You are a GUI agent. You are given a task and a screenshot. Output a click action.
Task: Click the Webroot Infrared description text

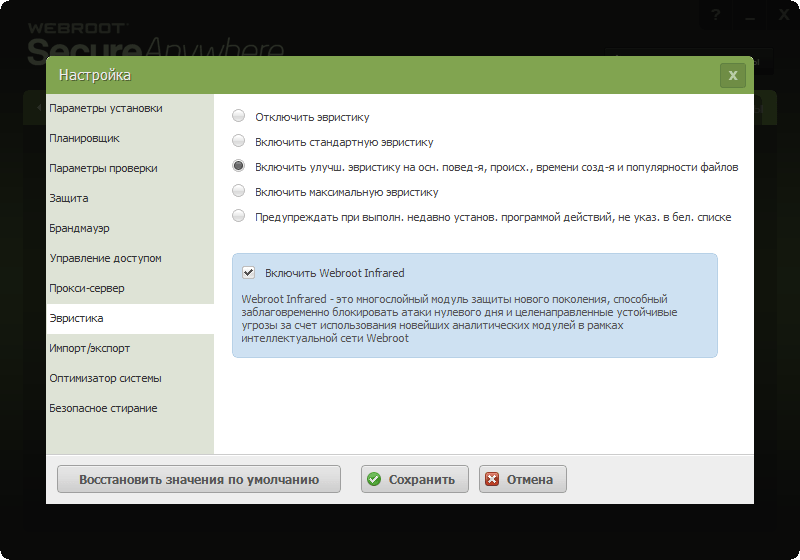pos(459,319)
